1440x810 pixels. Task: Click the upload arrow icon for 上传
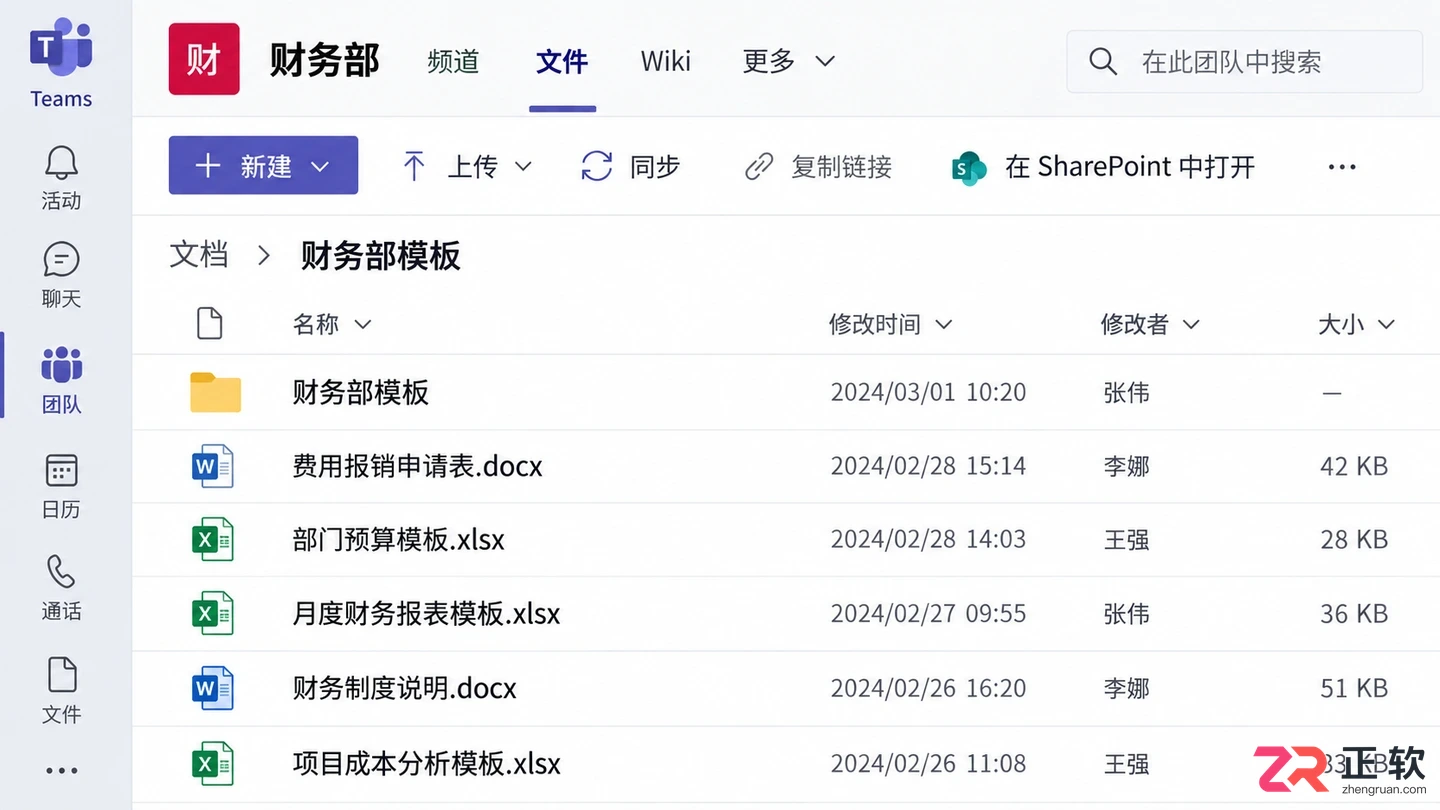pos(414,166)
